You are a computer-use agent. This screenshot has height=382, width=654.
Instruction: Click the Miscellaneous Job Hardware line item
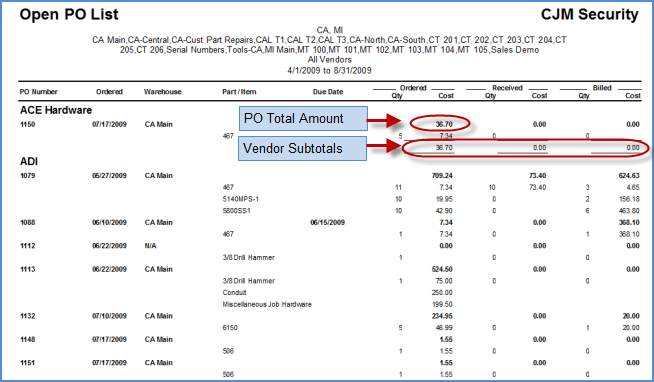(x=267, y=304)
